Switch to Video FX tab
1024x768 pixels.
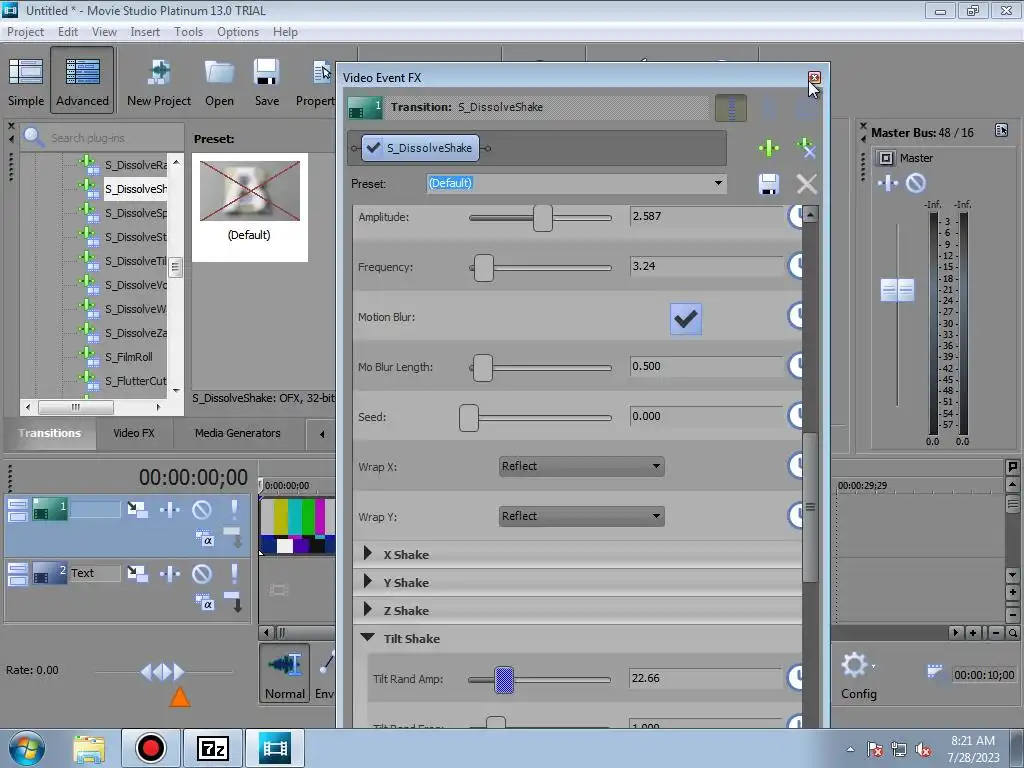[x=134, y=433]
